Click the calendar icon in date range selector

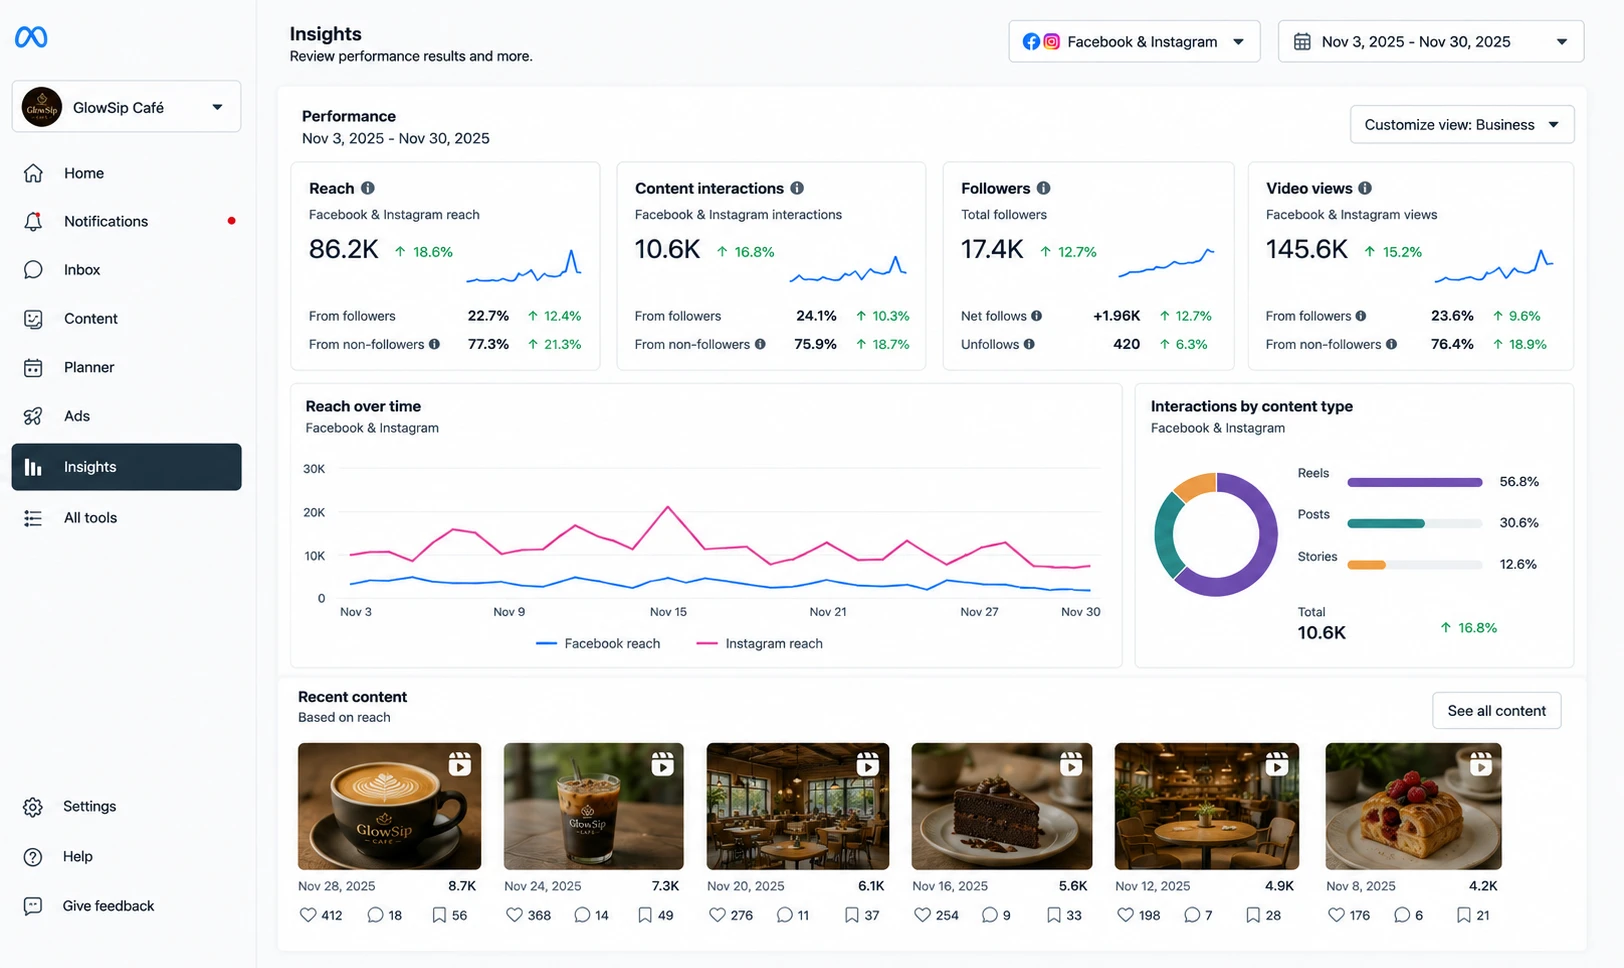1302,42
